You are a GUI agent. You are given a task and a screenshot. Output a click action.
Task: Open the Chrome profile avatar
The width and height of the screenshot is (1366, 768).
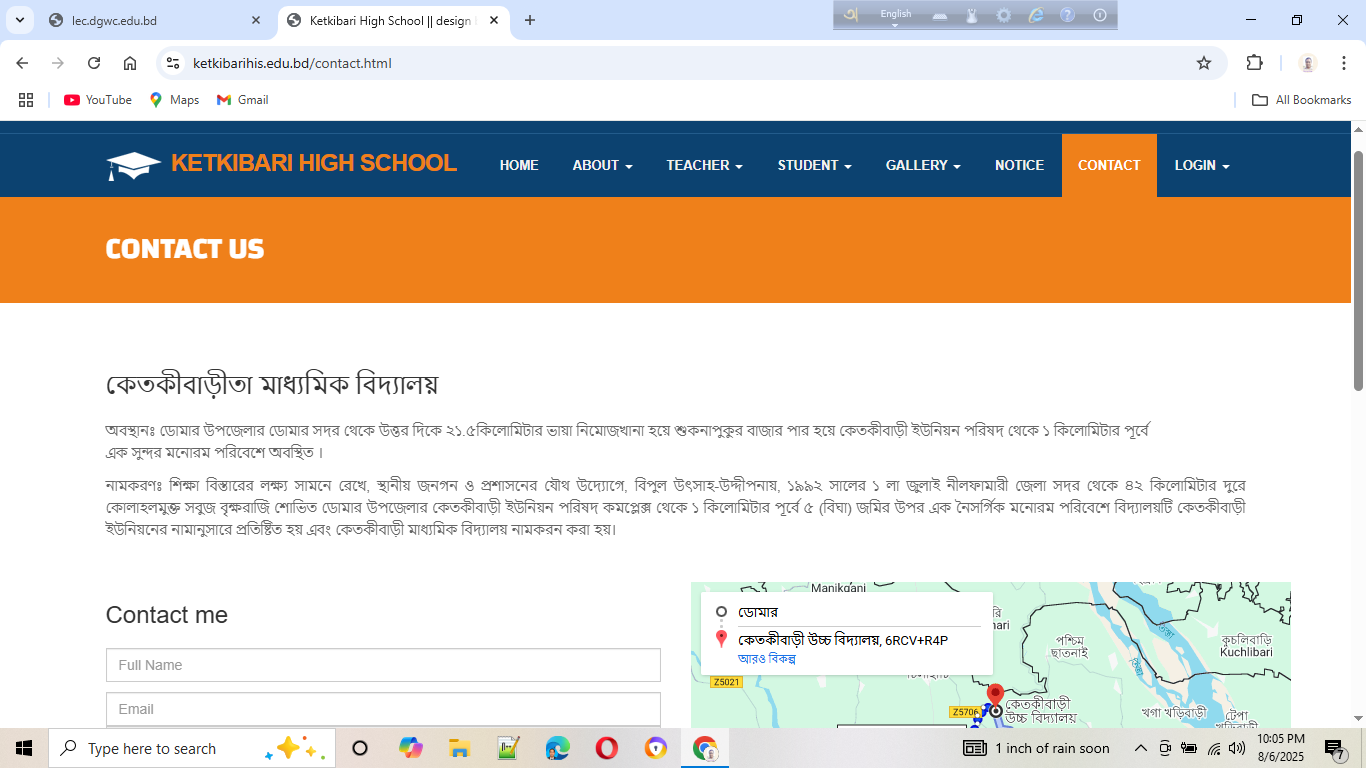tap(1308, 63)
